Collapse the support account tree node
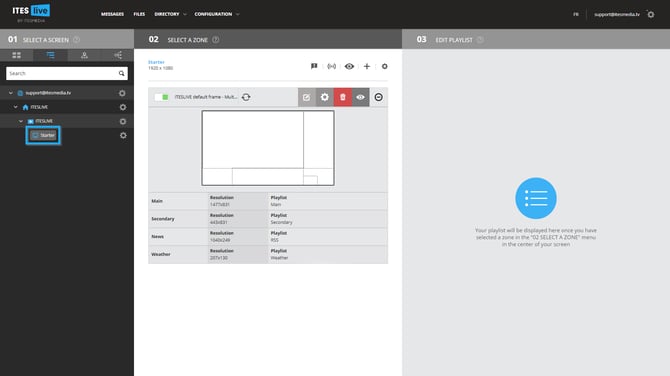The width and height of the screenshot is (670, 376). (x=11, y=93)
